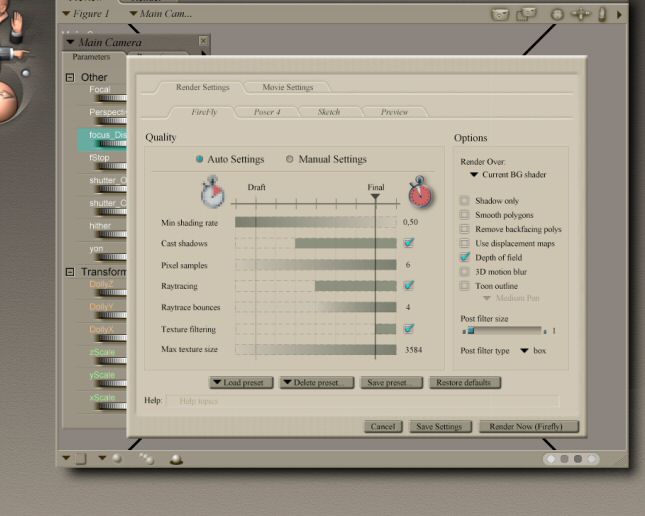The image size is (645, 516).
Task: Enable the Smooth polygons option
Action: (464, 214)
